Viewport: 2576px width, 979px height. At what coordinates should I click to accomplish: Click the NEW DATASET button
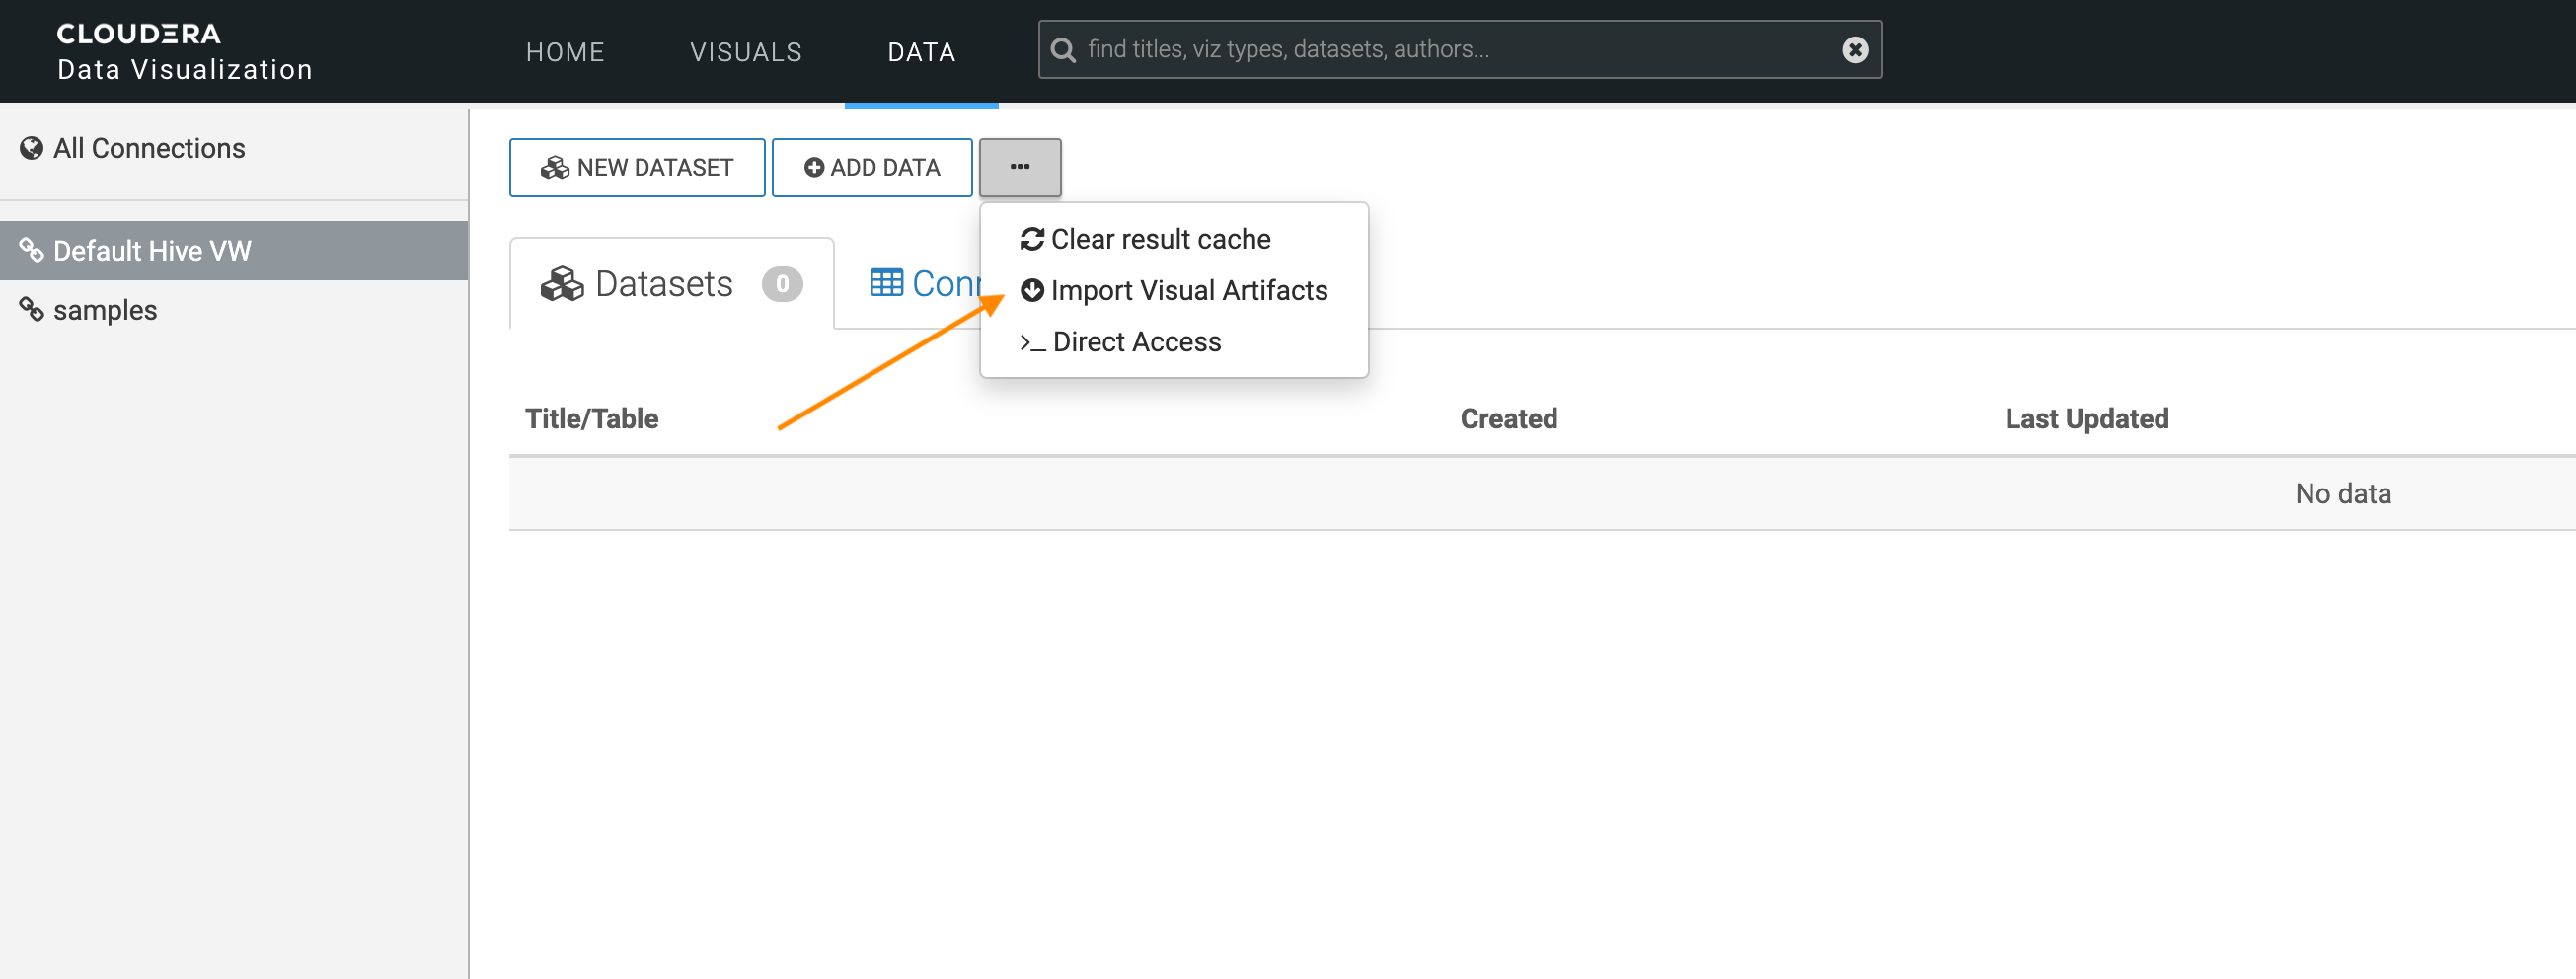click(637, 167)
